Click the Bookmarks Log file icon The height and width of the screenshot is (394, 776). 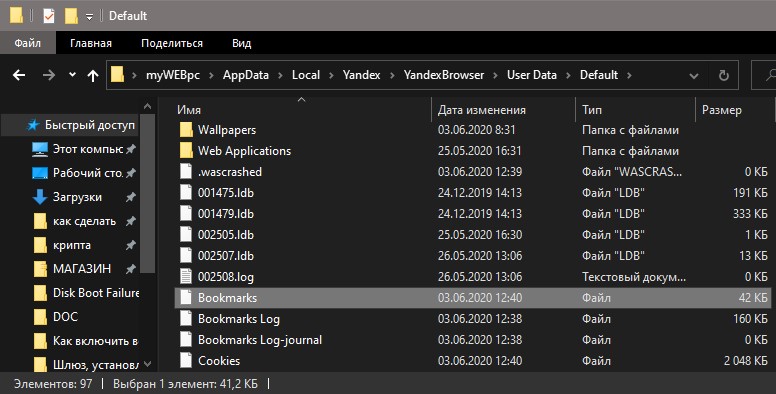(186, 319)
